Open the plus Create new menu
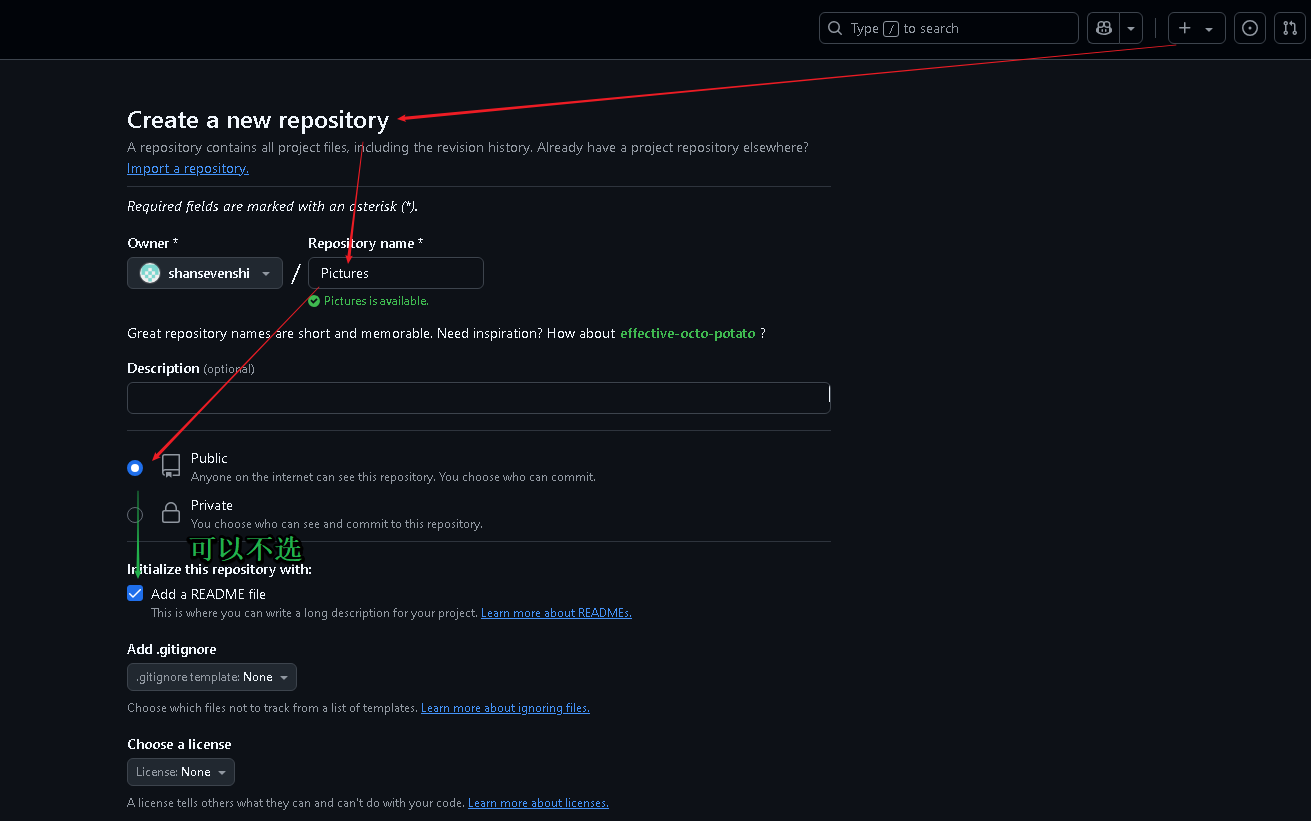The height and width of the screenshot is (821, 1311). click(1196, 28)
